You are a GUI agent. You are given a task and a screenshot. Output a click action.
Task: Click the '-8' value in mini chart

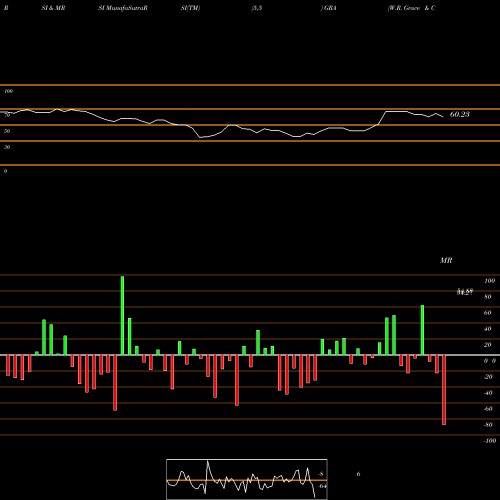pos(321,474)
